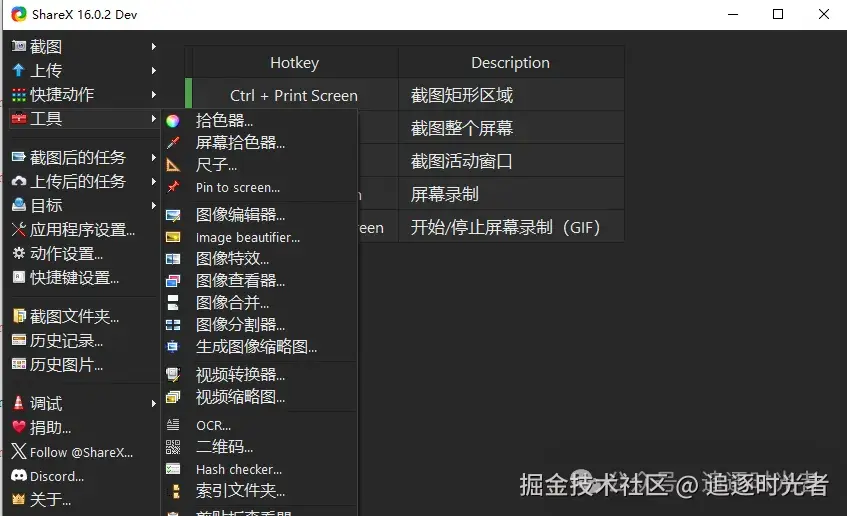
Task: Click the screenshots folder icon
Action: 19,316
